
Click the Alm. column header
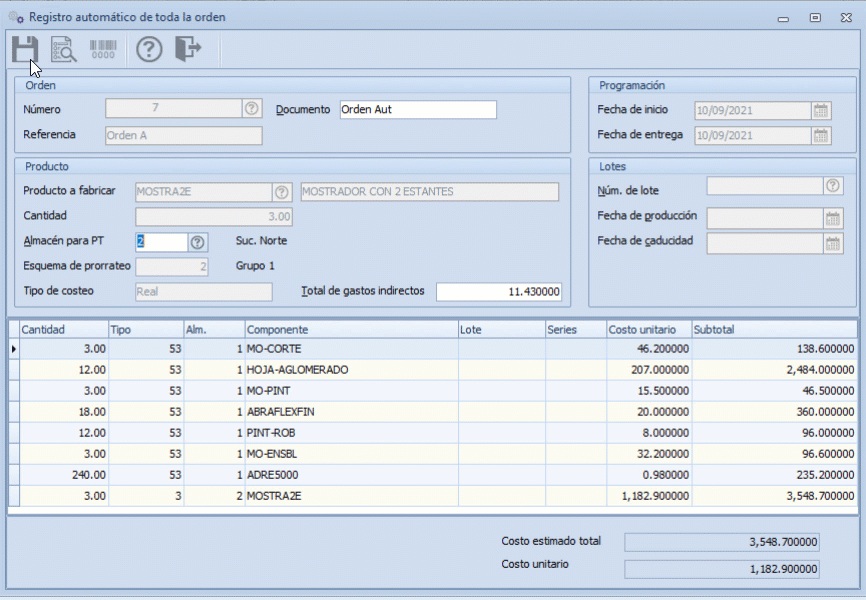point(215,330)
